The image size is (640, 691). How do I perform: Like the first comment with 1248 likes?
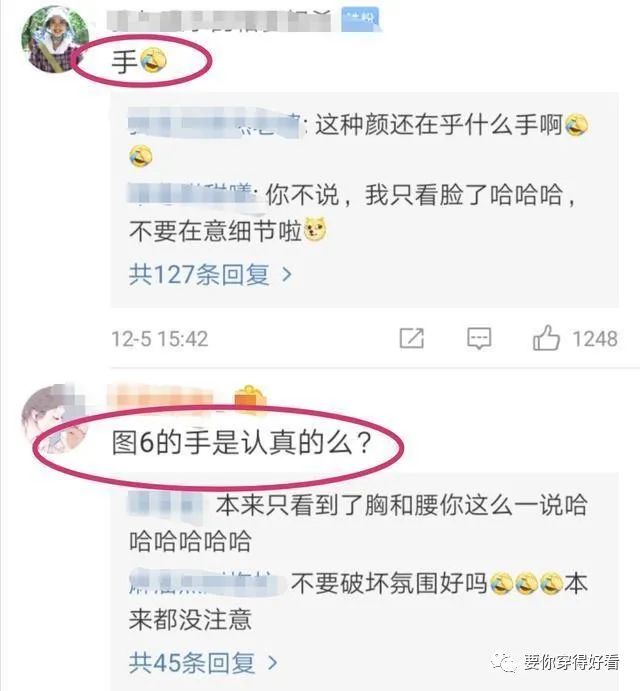(x=546, y=338)
